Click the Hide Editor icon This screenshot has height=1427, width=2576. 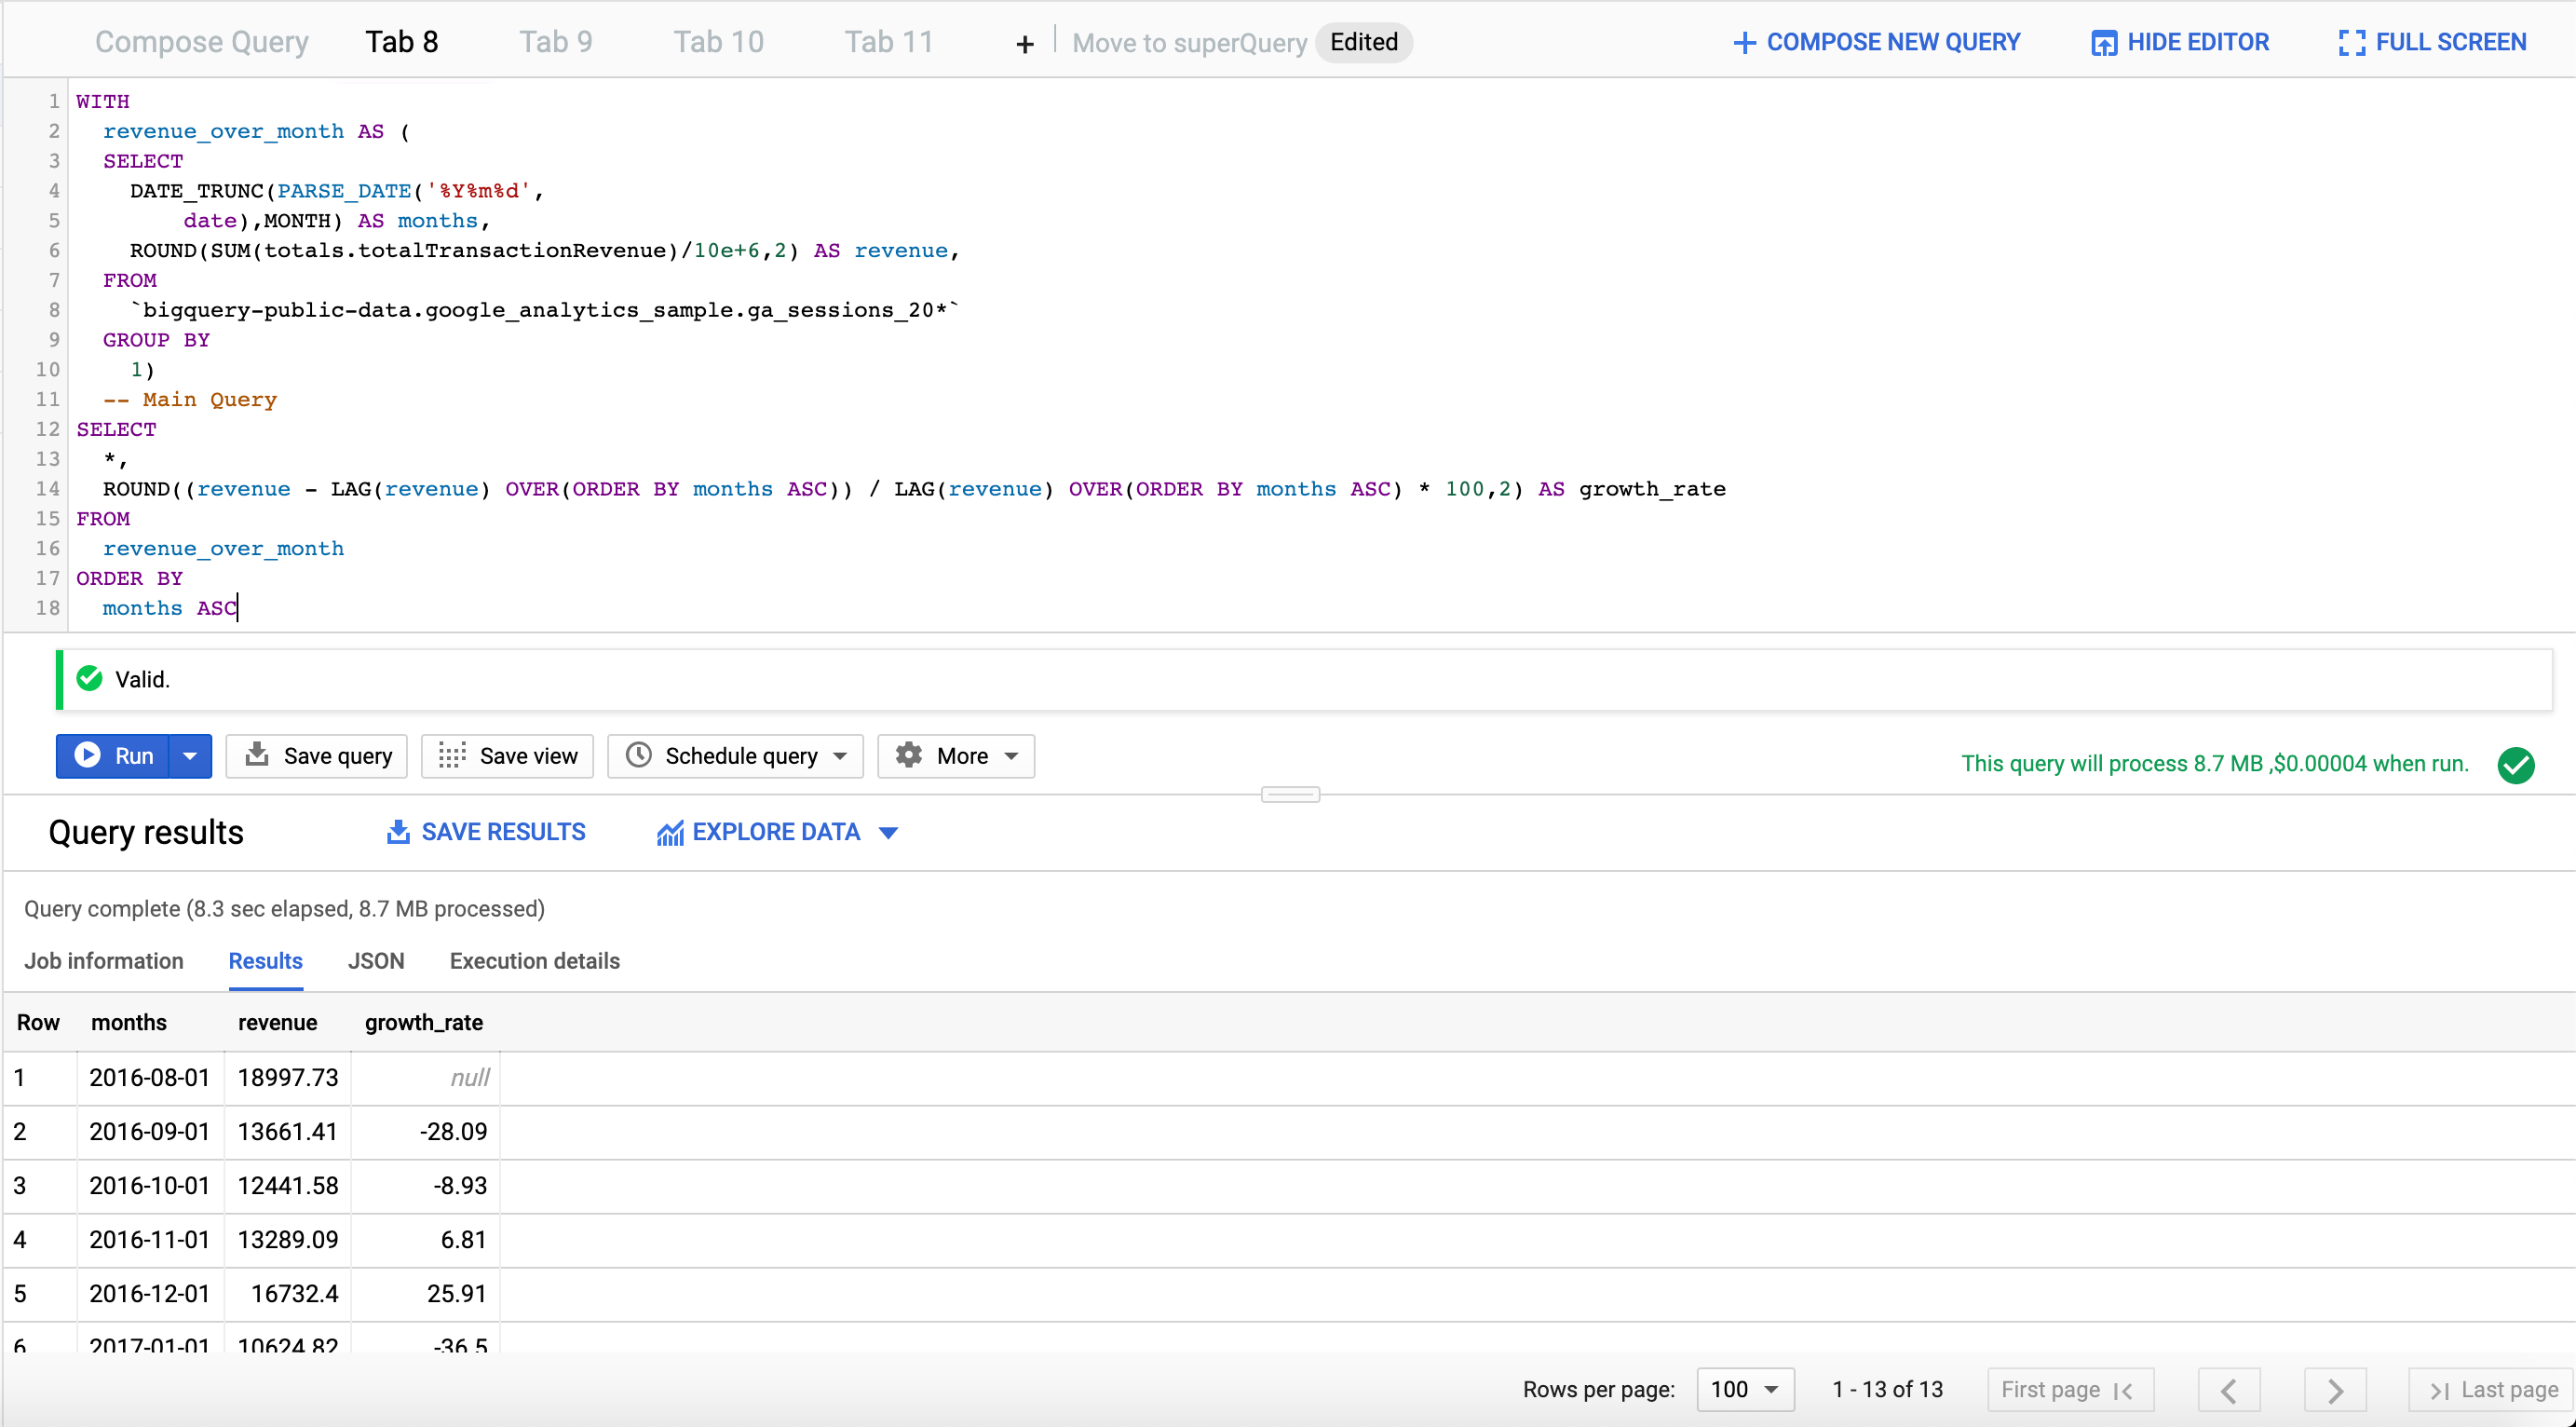(2103, 43)
